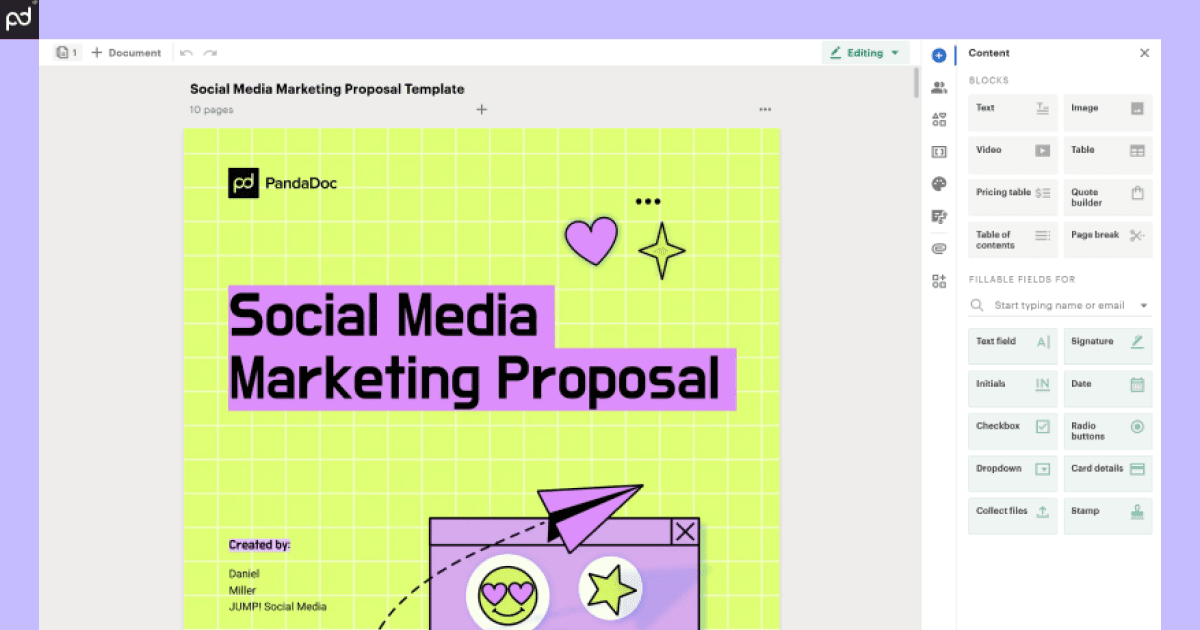Open the three-dot document options menu
The height and width of the screenshot is (630, 1200).
[x=765, y=110]
